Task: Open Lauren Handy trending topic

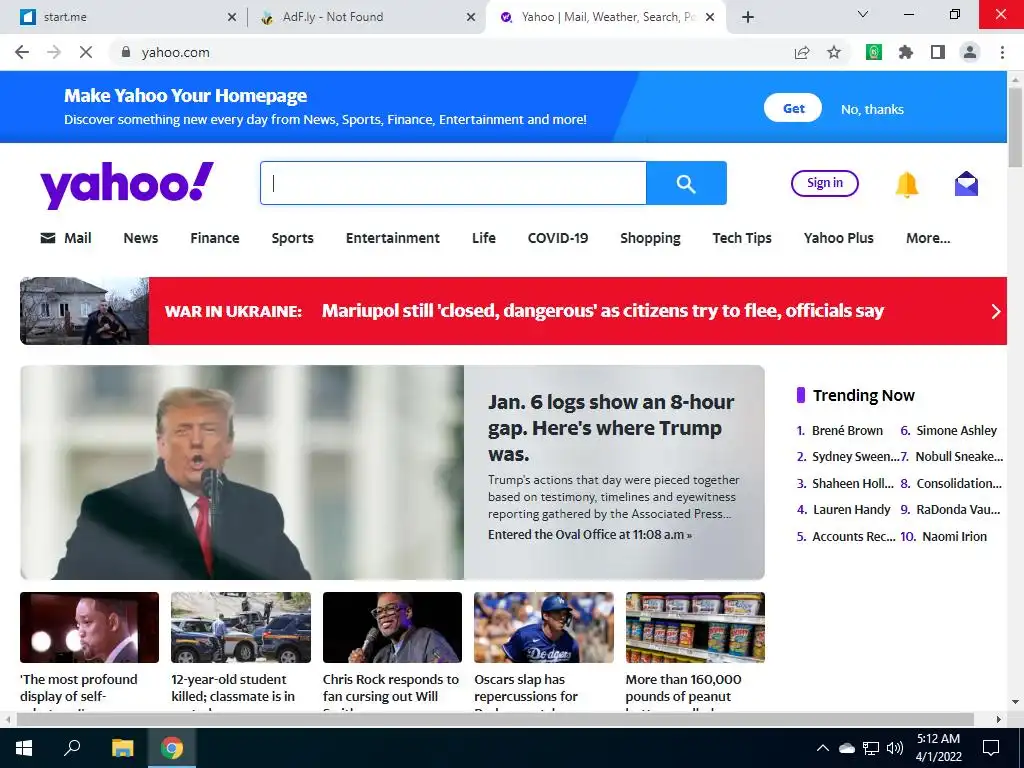Action: coord(852,509)
